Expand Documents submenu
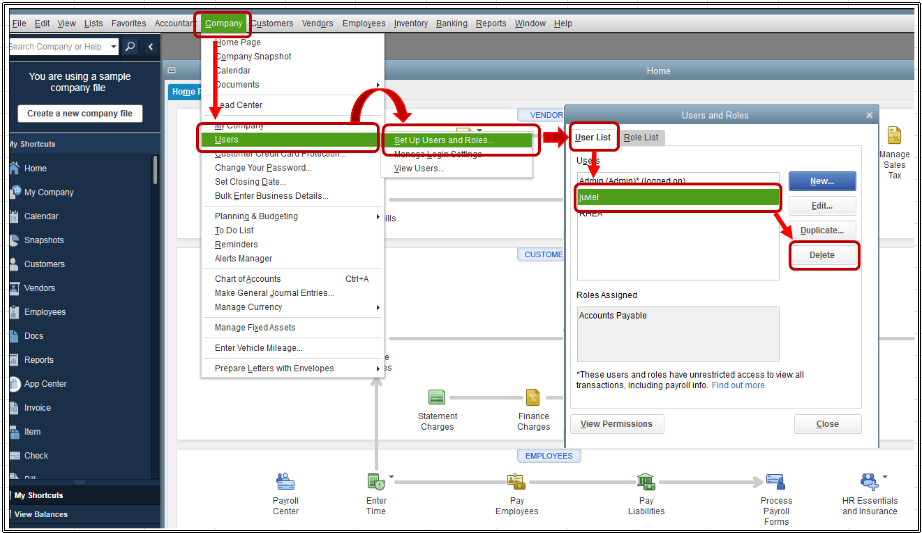The image size is (922, 533). click(x=378, y=85)
